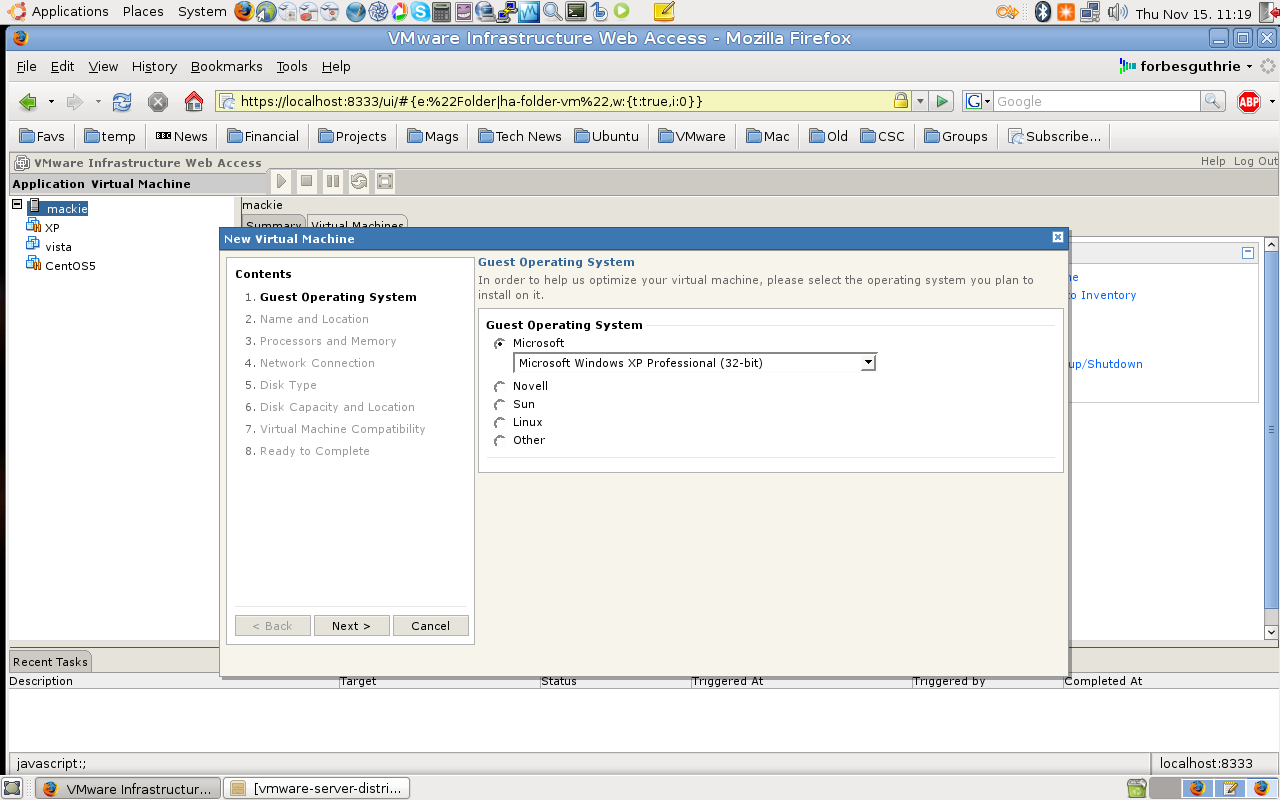Open the Tech News bookmark folder
This screenshot has width=1280, height=800.
(519, 136)
